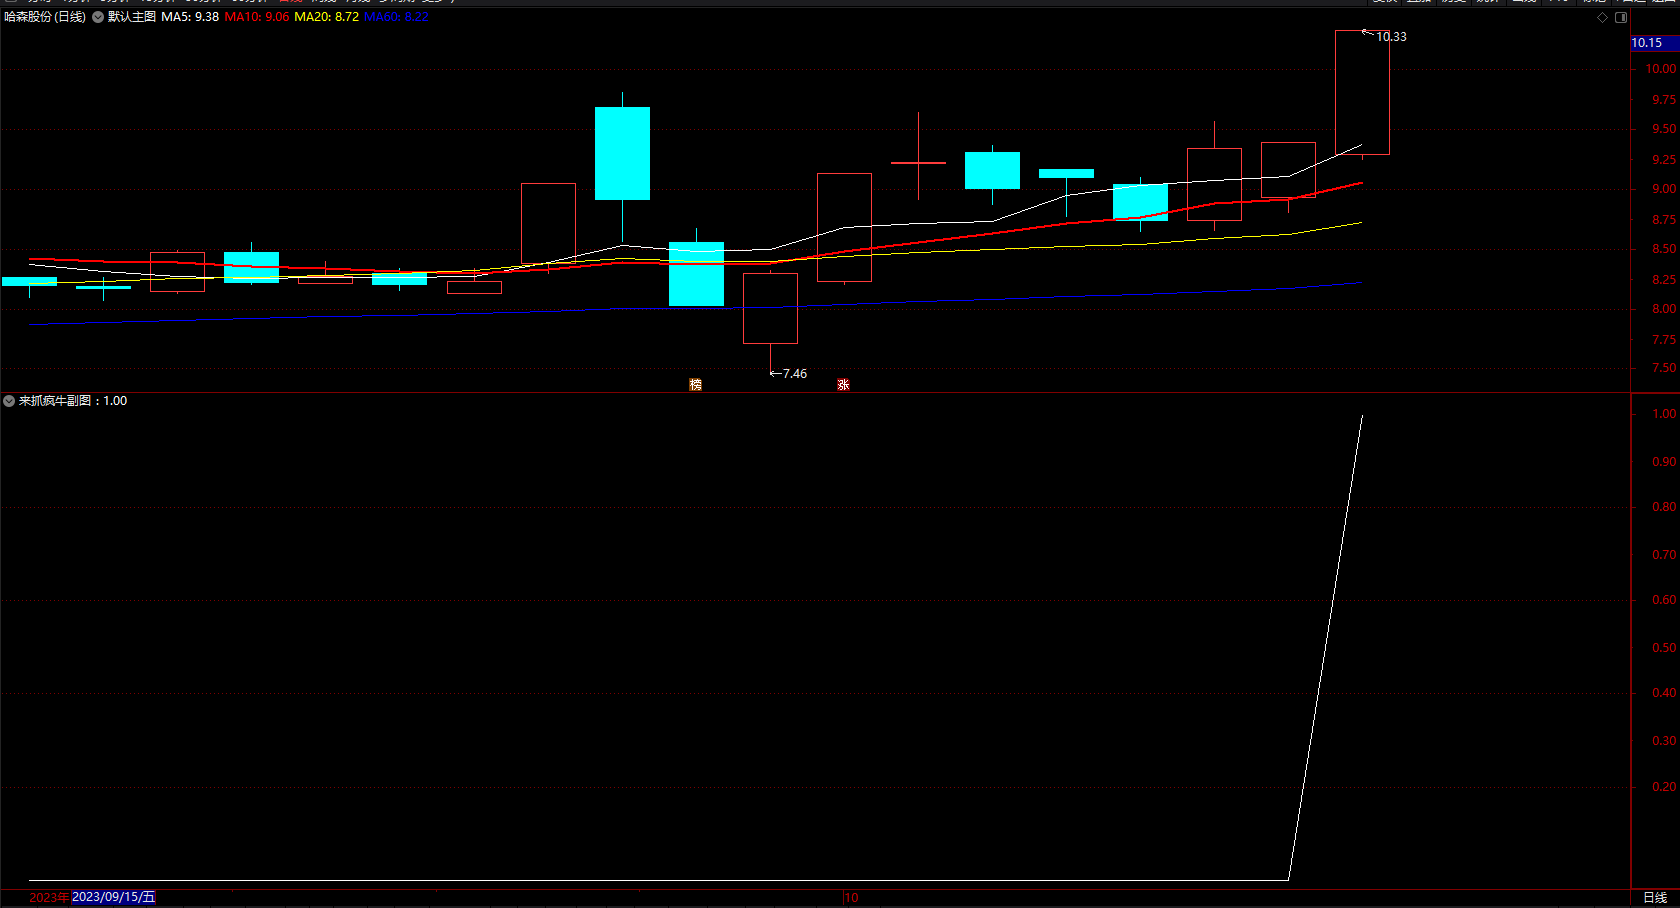Click the 2023/09/15/五 date label
The width and height of the screenshot is (1680, 908).
[x=114, y=897]
